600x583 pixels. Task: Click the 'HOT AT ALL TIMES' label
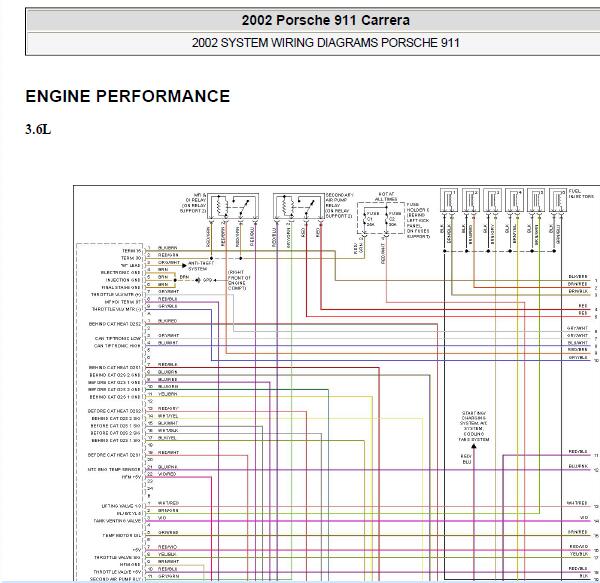(x=386, y=197)
